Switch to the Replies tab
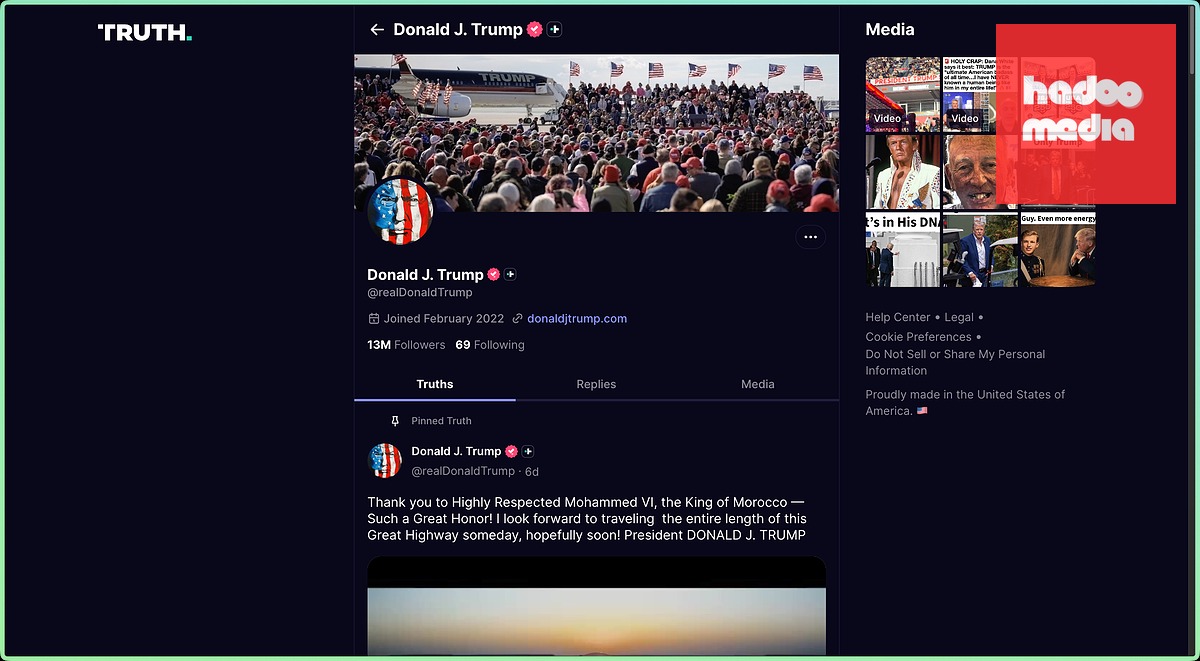 click(x=596, y=384)
